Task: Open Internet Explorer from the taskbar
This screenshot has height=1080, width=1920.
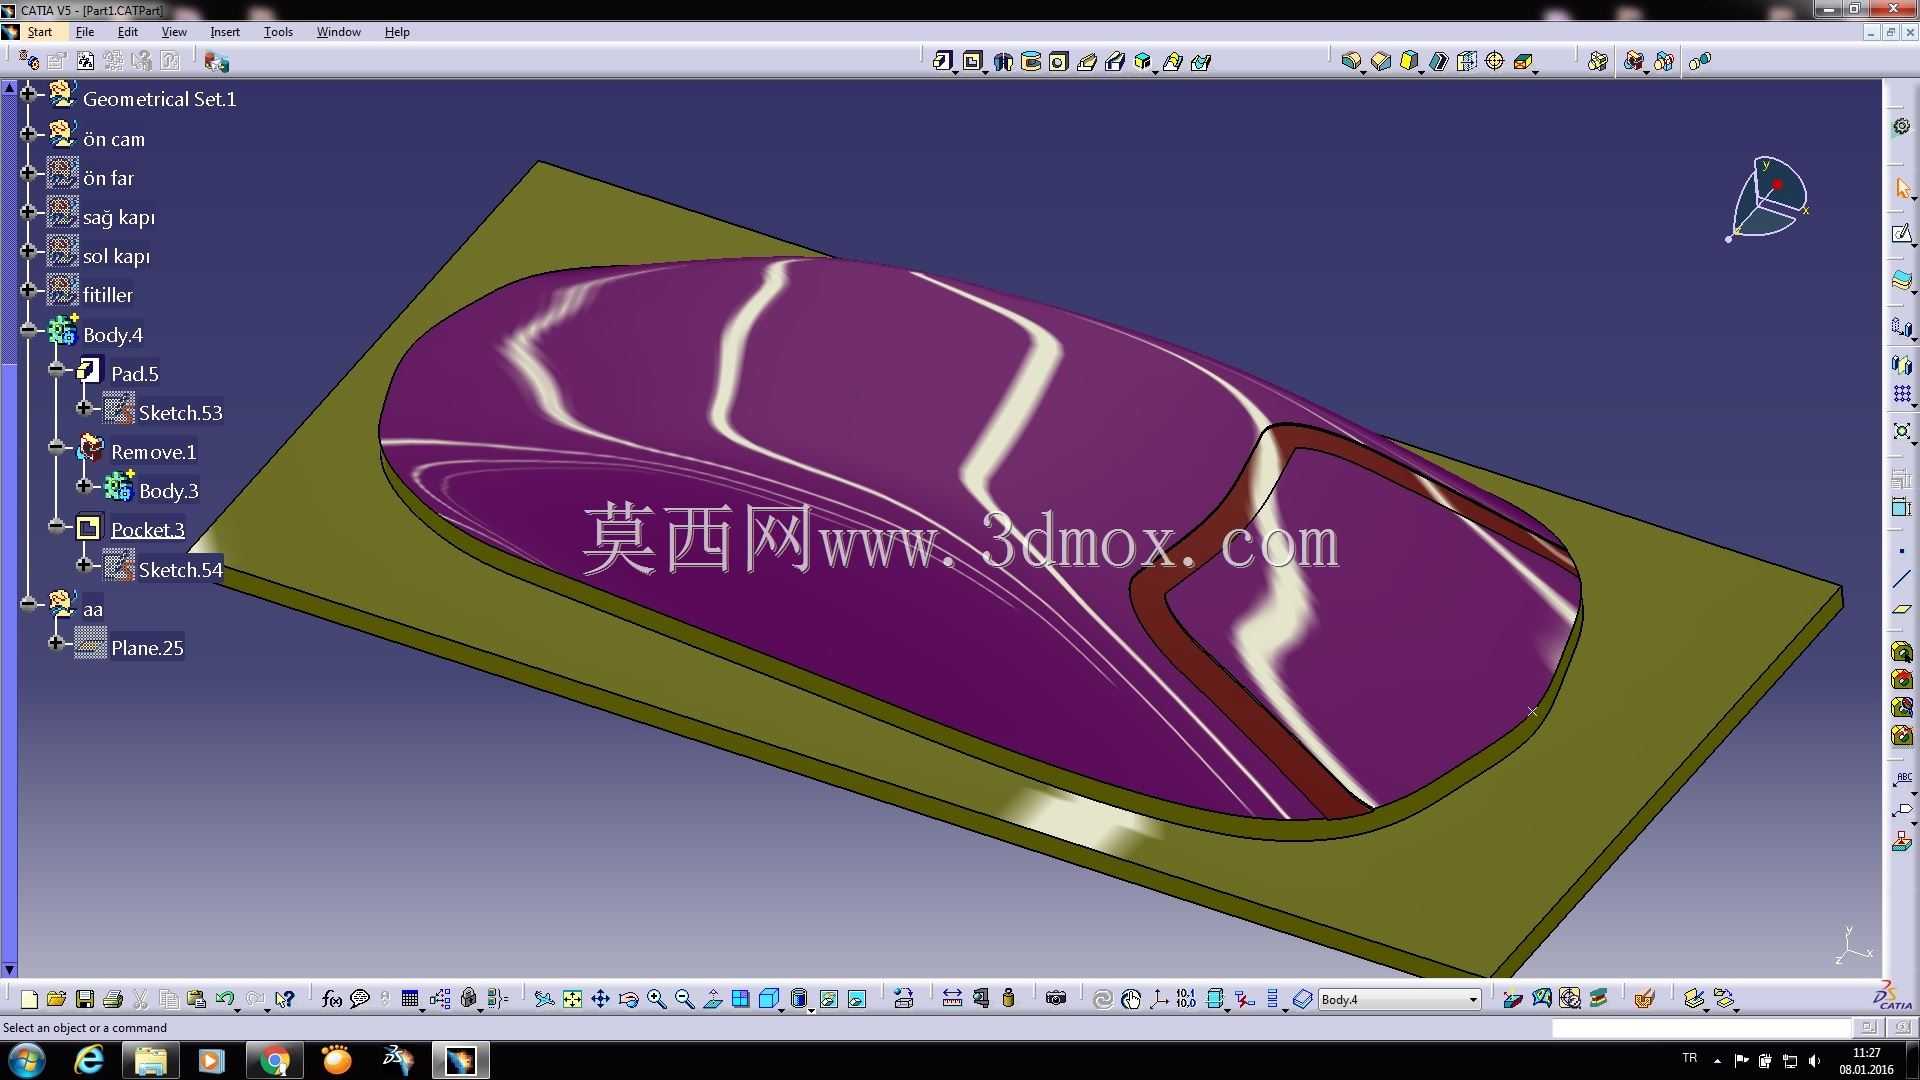Action: click(x=88, y=1060)
